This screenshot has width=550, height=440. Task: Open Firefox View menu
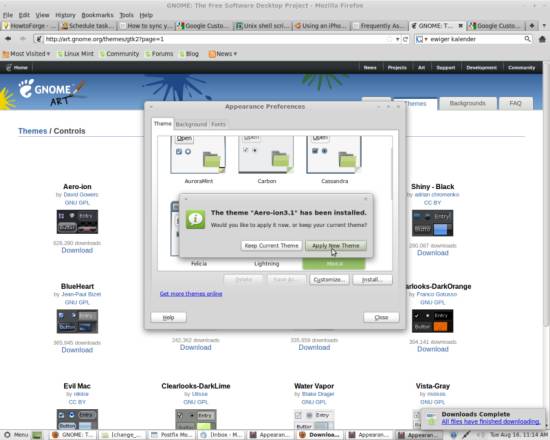(x=42, y=15)
